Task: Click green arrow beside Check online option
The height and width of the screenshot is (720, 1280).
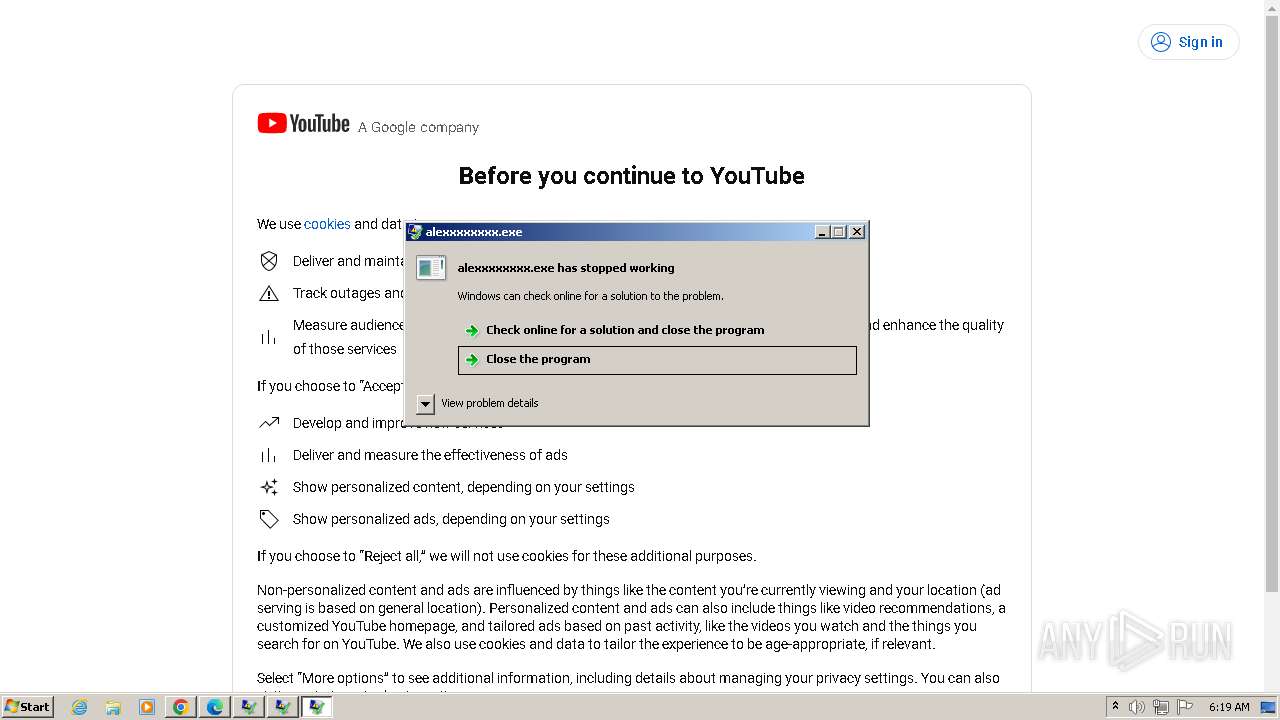Action: pos(472,331)
